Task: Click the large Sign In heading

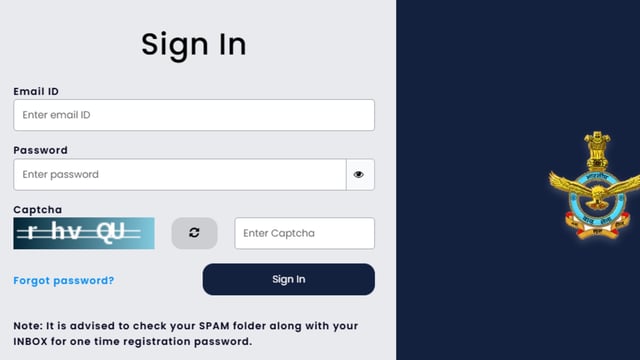Action: pos(194,44)
